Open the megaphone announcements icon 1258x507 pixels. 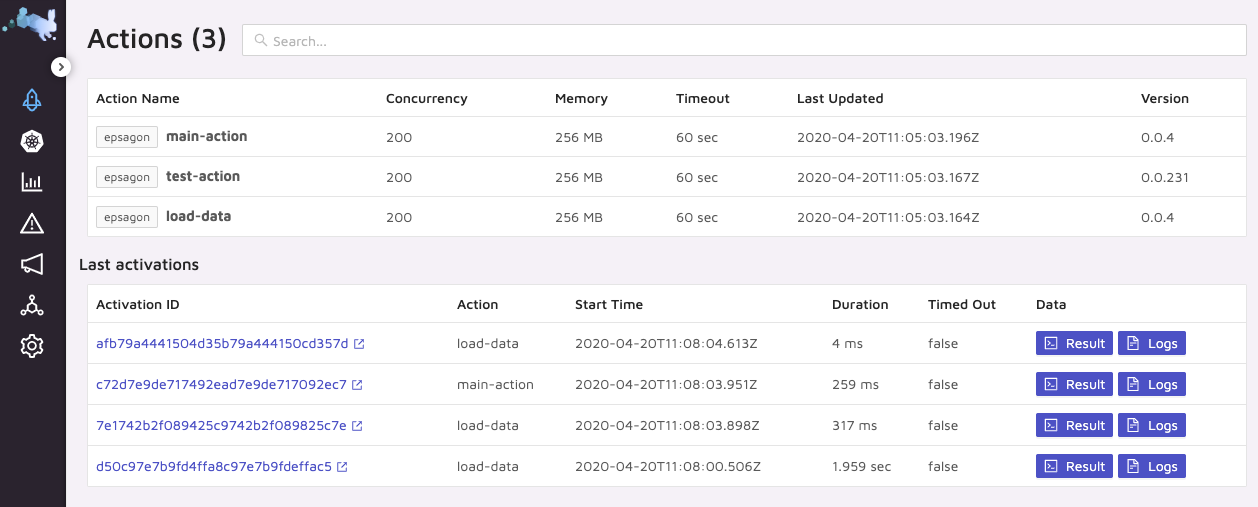[32, 264]
